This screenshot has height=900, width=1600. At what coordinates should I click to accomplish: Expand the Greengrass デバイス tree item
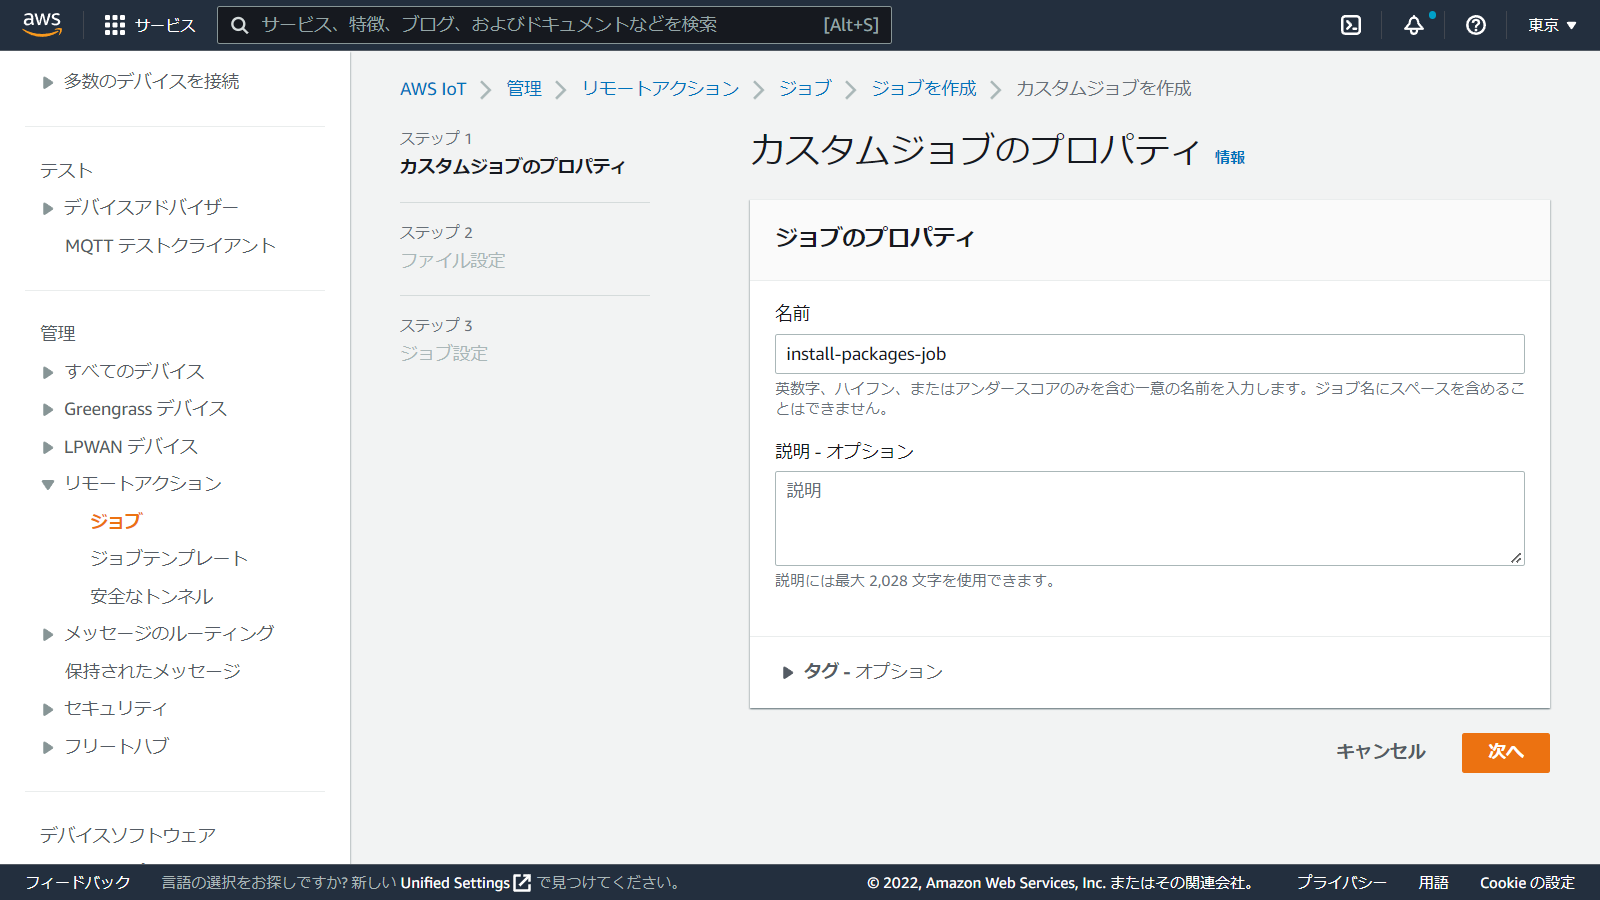(48, 410)
